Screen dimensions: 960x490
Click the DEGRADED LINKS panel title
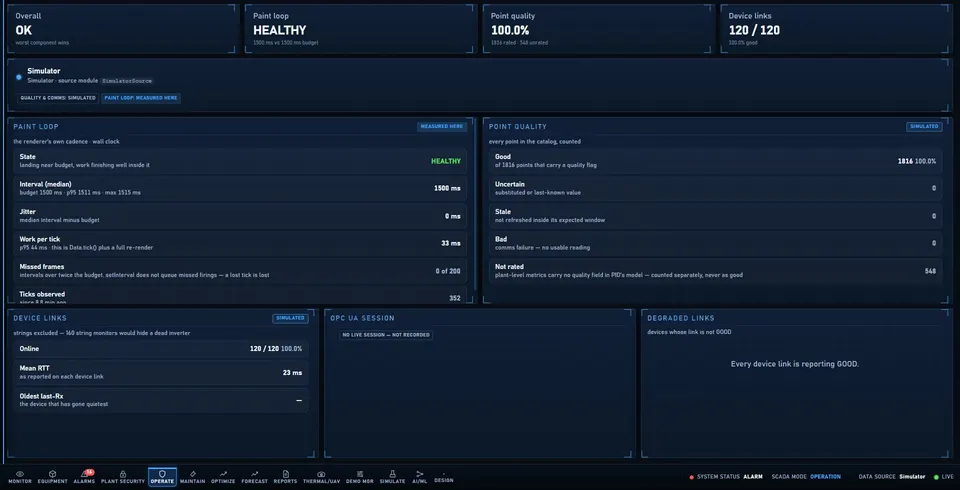pos(681,318)
